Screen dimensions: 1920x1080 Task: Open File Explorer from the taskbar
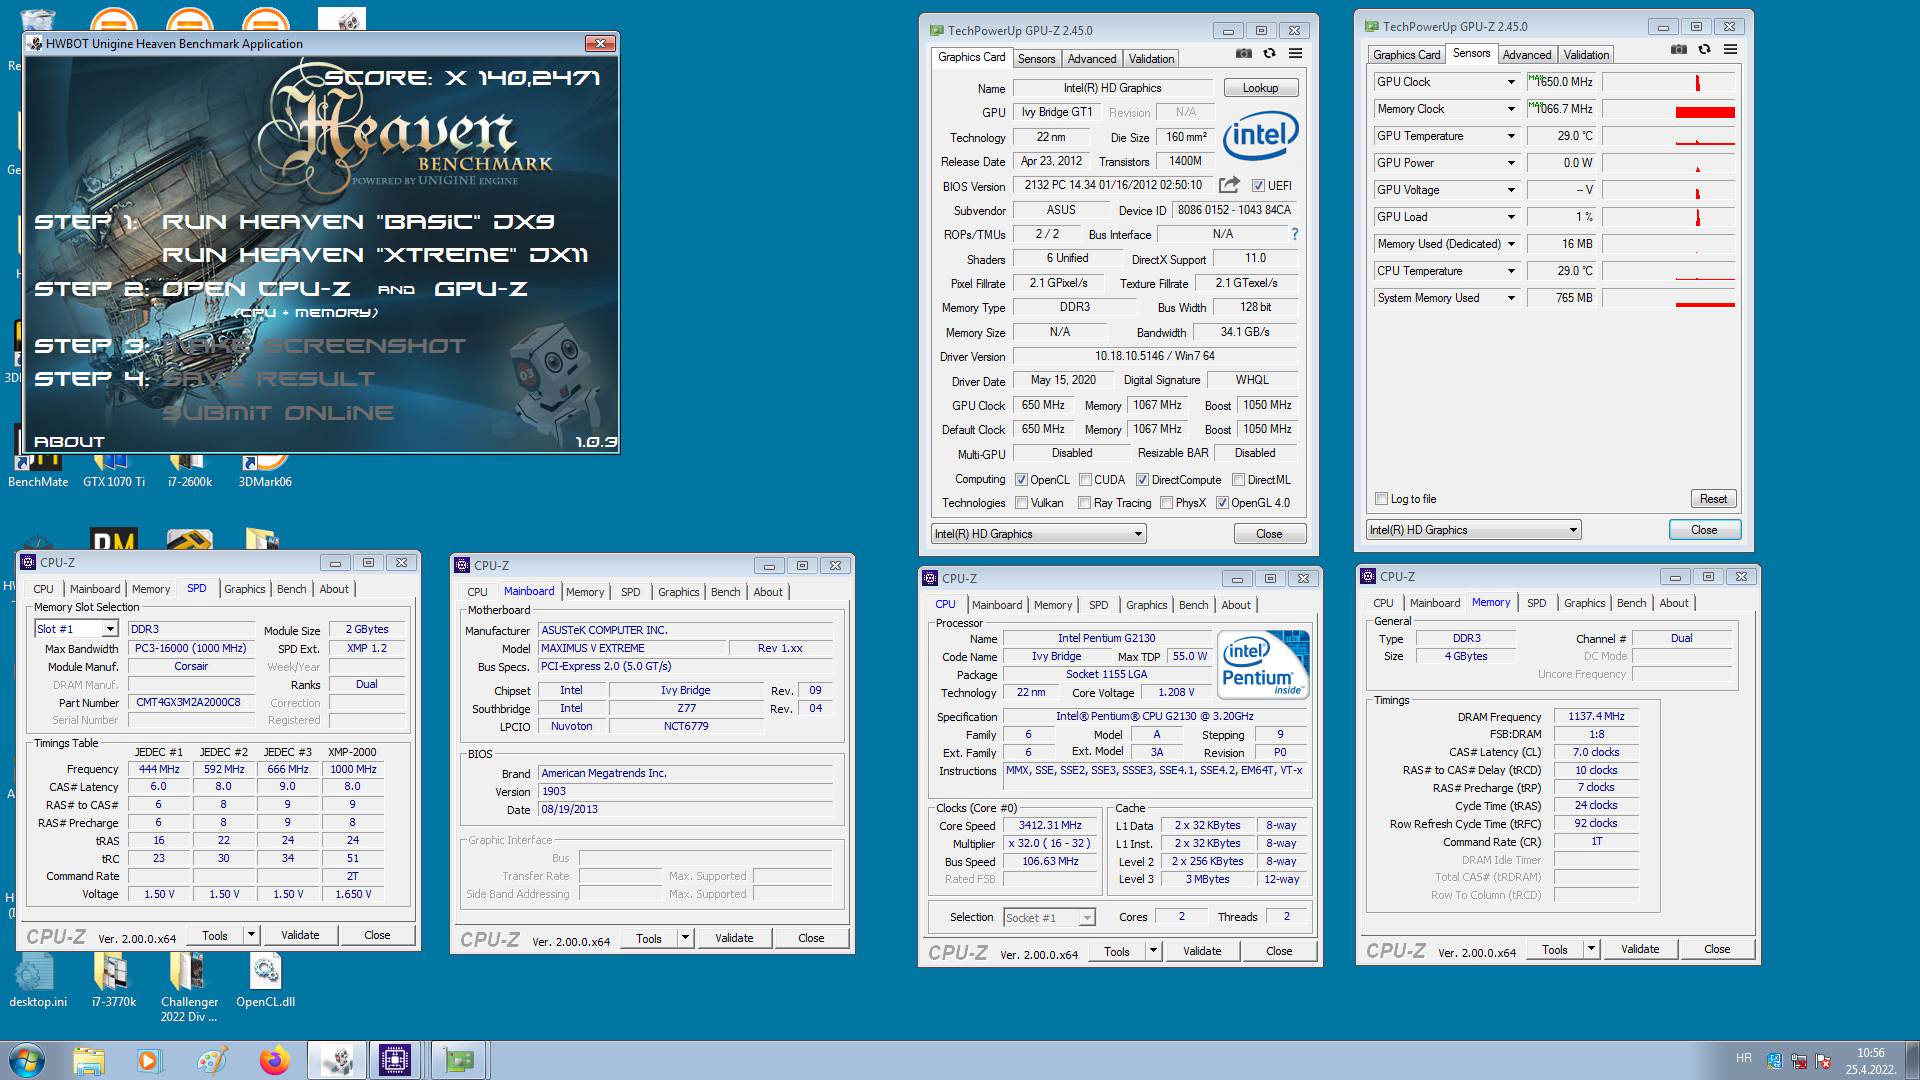click(x=88, y=1060)
